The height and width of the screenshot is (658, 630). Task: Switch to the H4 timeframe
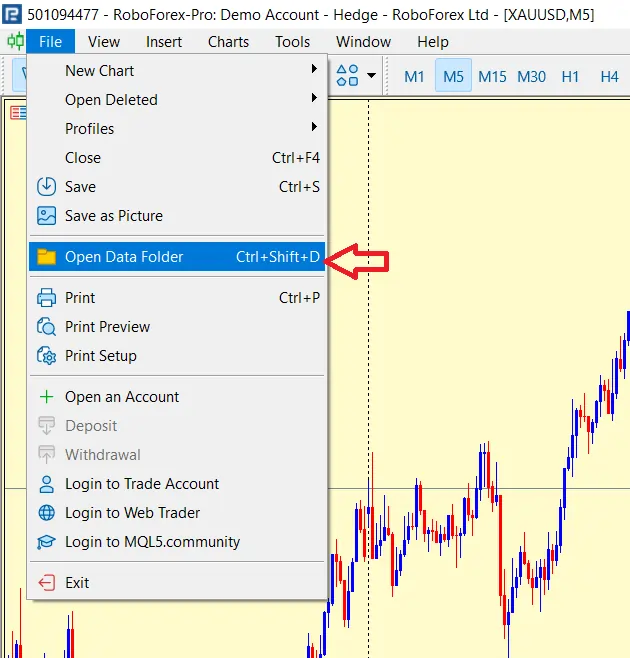(609, 76)
